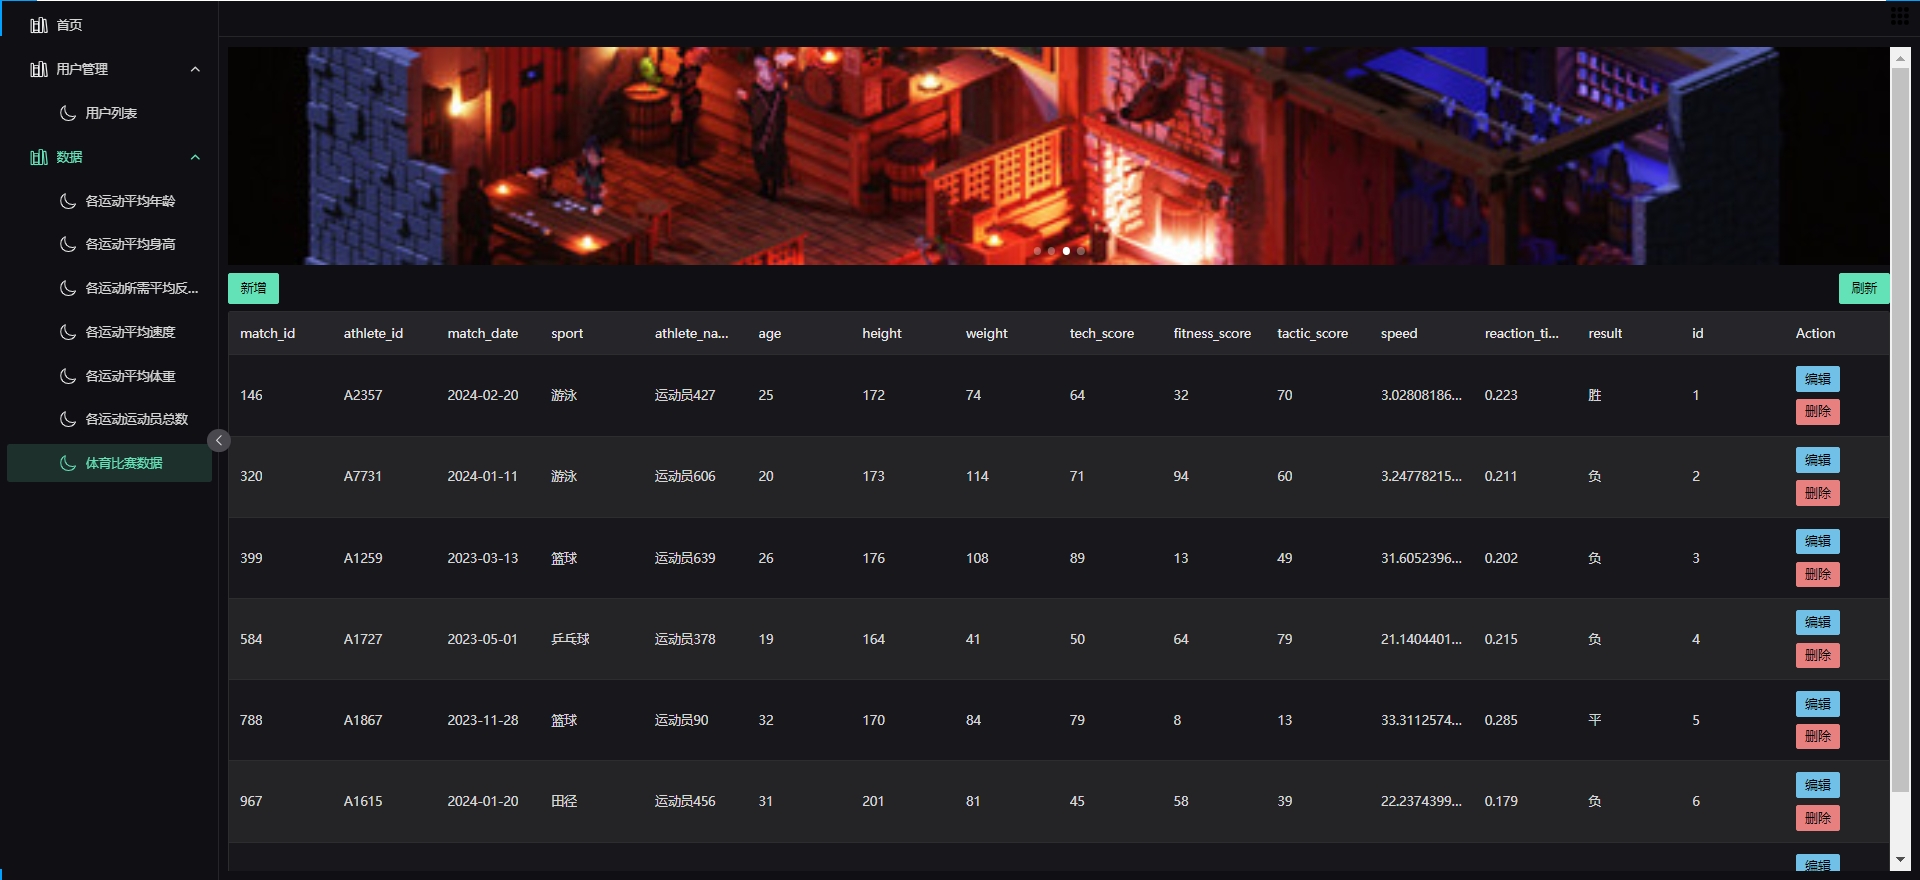
Task: Edit the row with match_id 399
Action: pyautogui.click(x=1818, y=541)
